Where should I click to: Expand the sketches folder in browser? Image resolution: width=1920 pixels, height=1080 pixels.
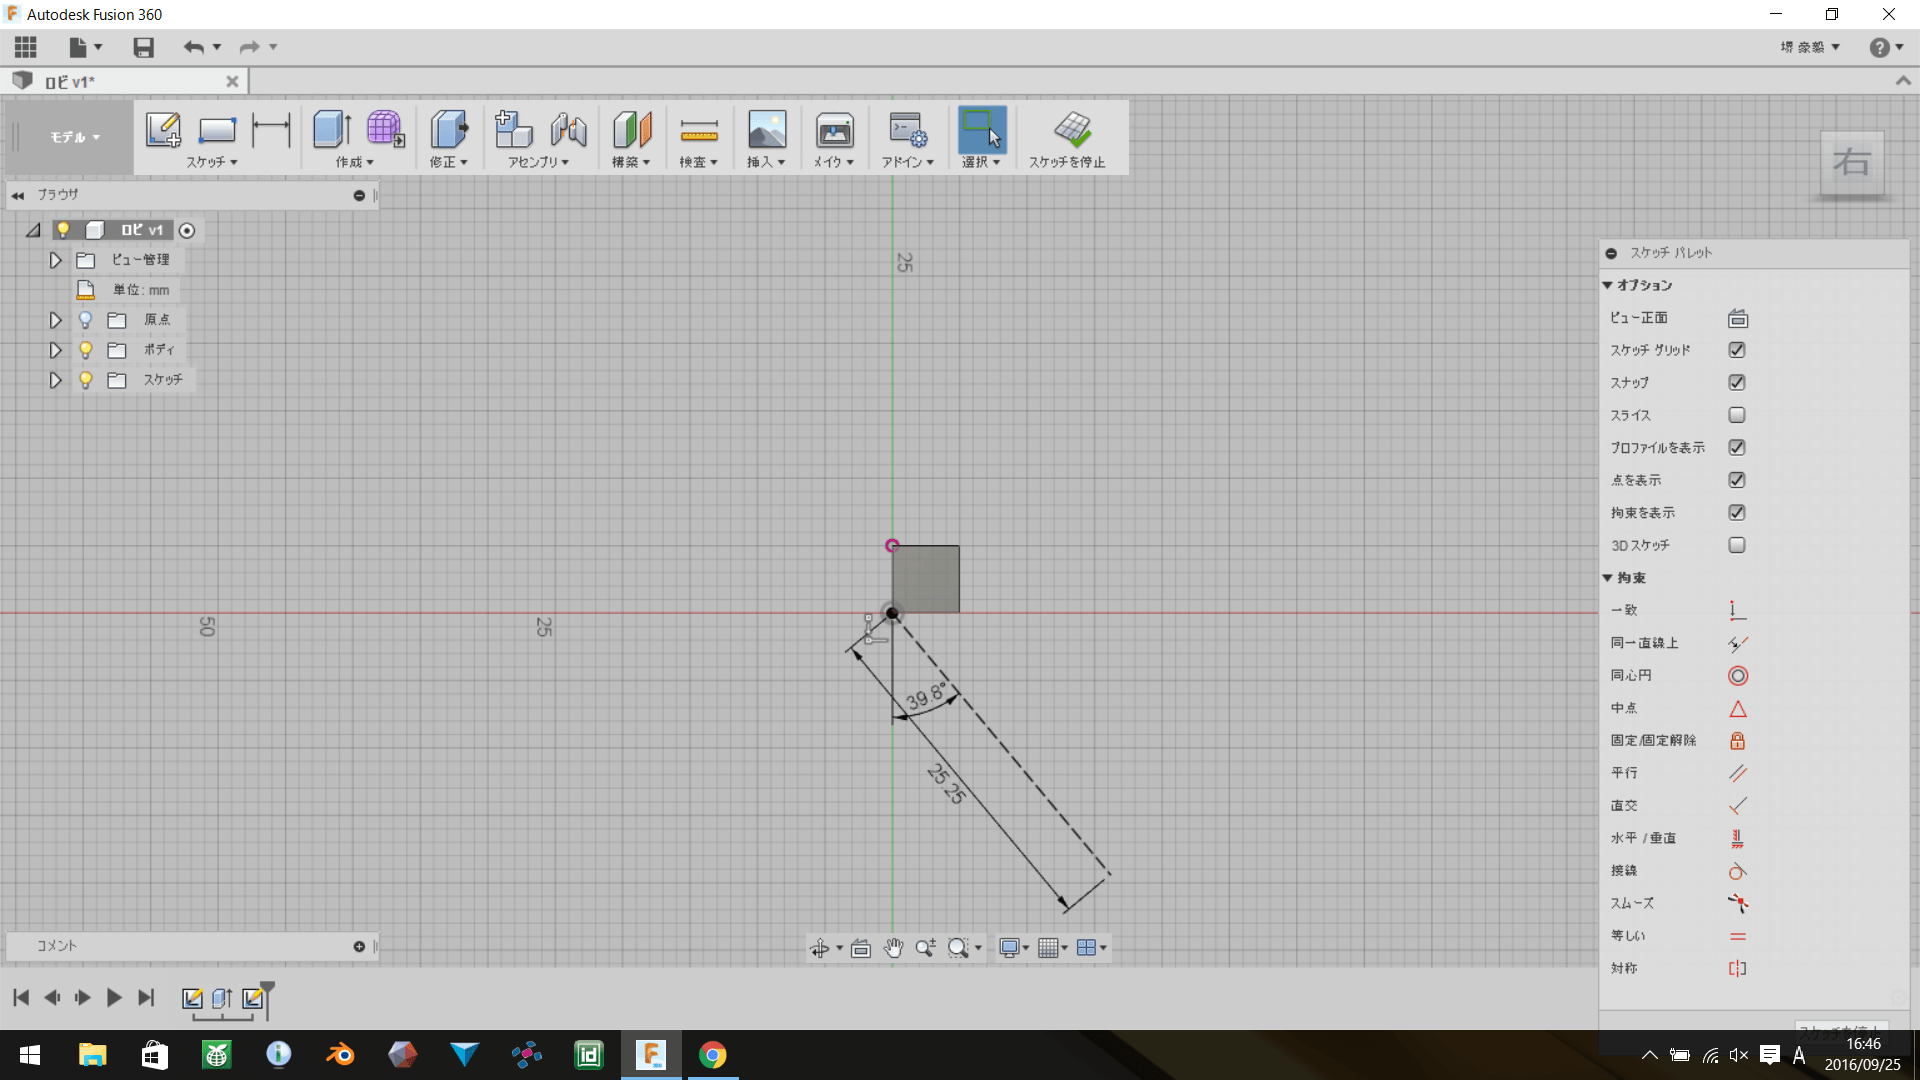56,380
